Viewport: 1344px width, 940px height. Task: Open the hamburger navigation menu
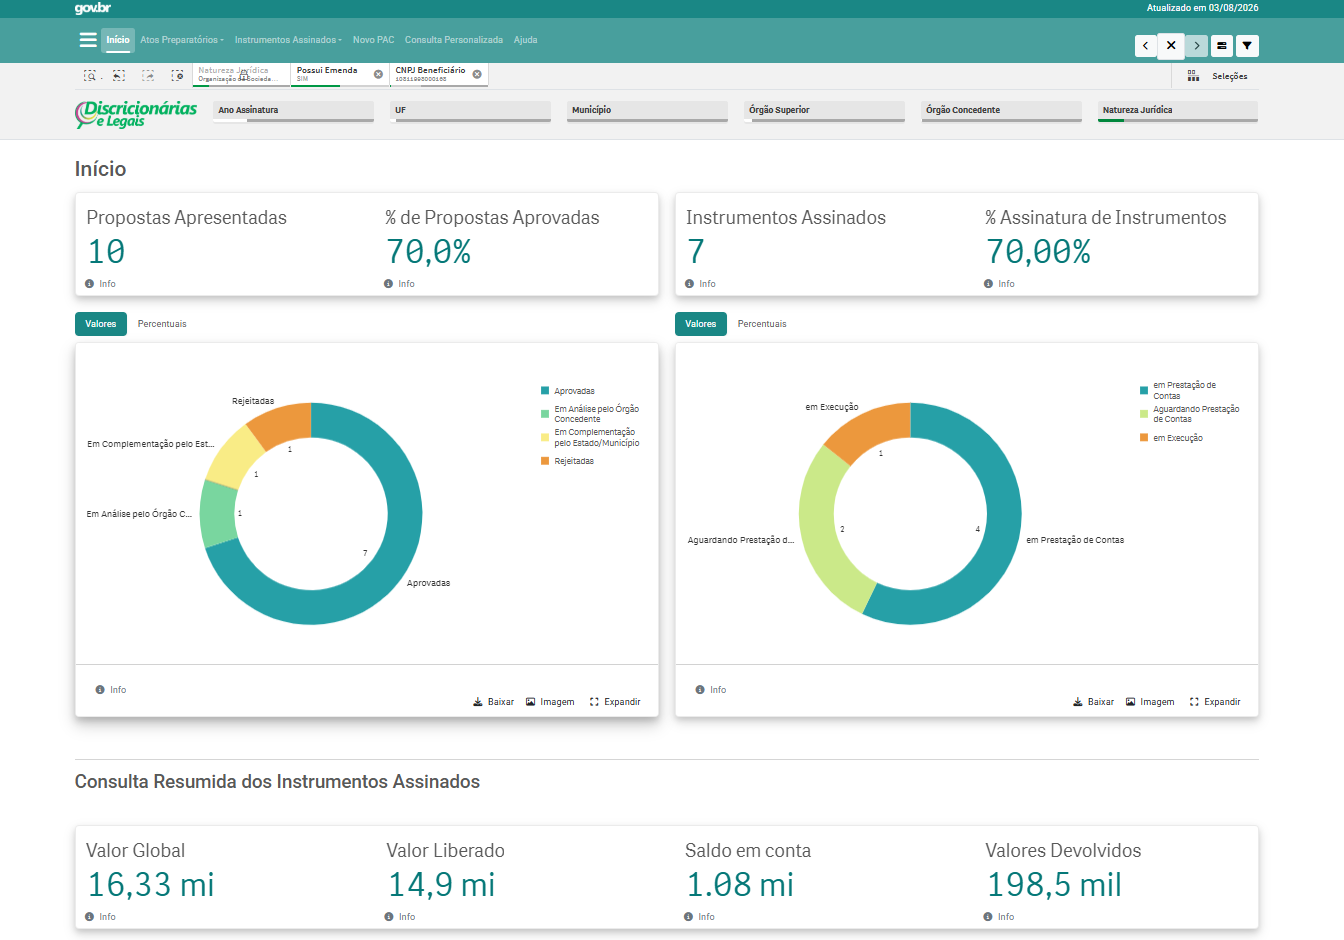point(88,40)
